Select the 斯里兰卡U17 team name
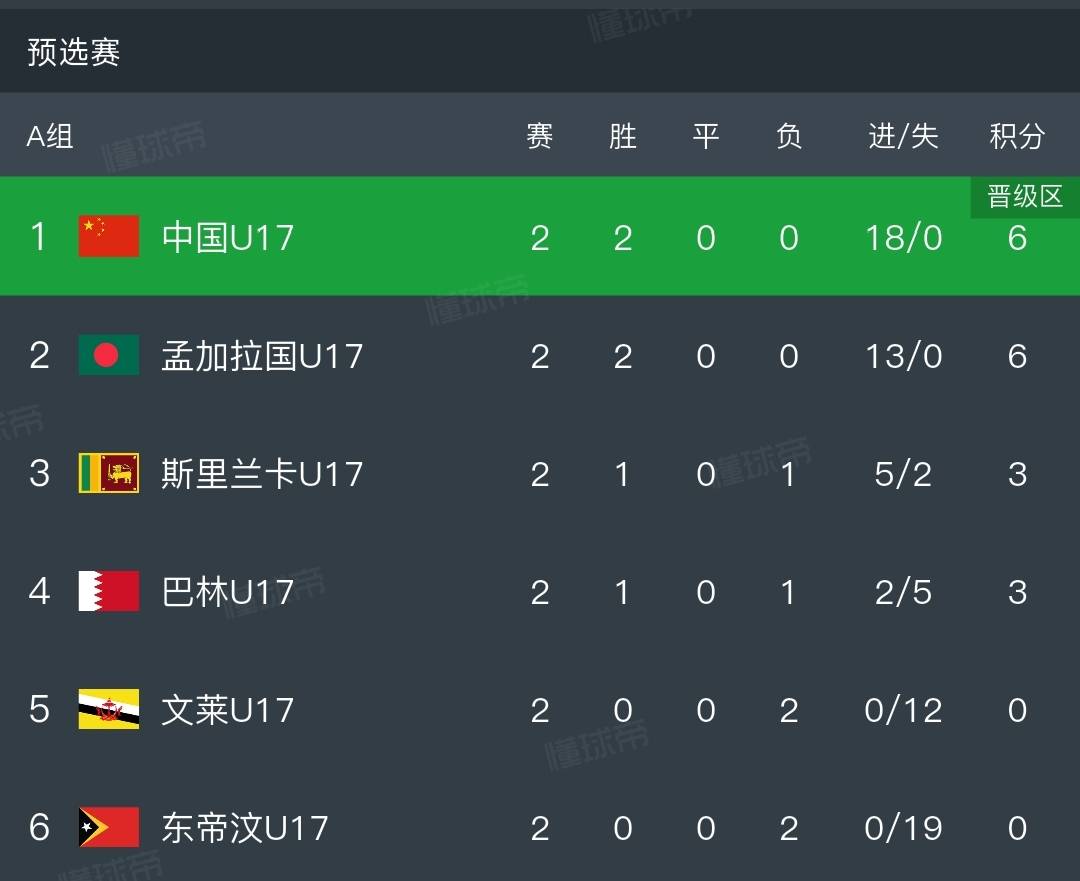Image resolution: width=1080 pixels, height=881 pixels. point(262,473)
